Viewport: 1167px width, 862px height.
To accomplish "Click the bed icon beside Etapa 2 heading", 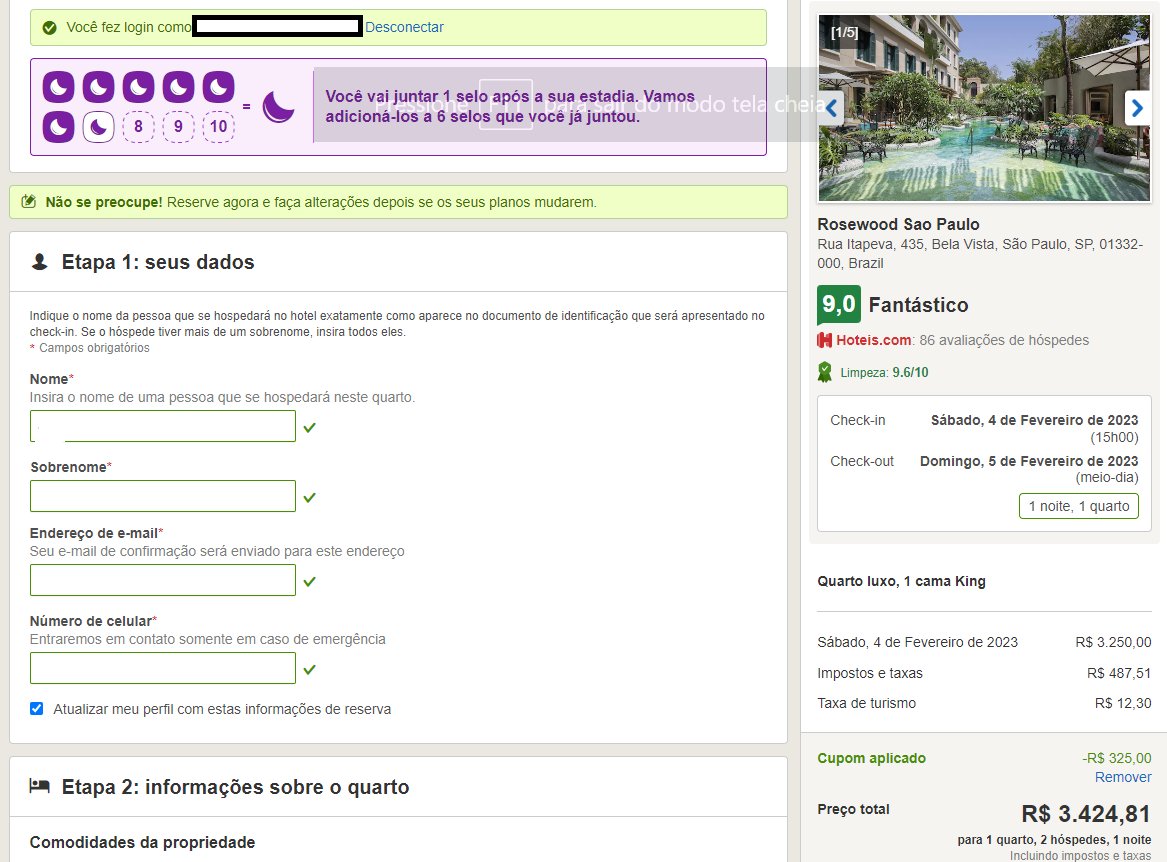I will click(39, 785).
